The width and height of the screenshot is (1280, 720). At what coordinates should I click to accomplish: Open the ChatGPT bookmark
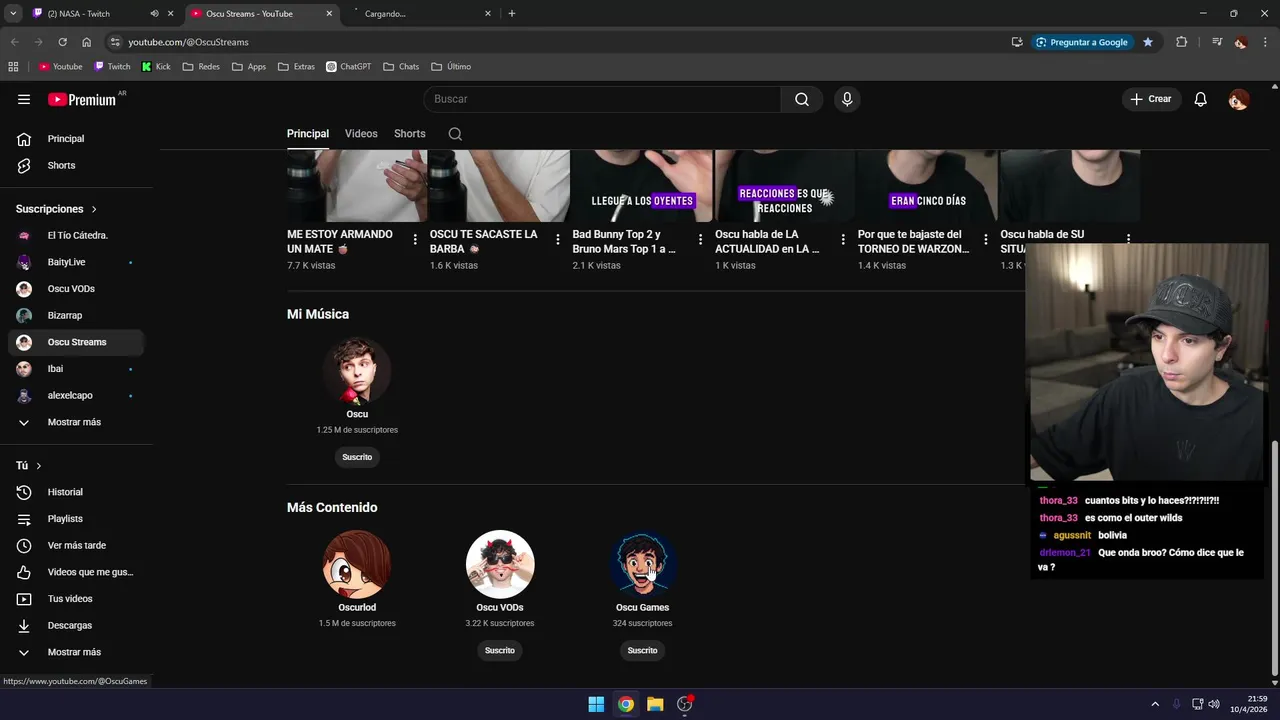(x=348, y=67)
